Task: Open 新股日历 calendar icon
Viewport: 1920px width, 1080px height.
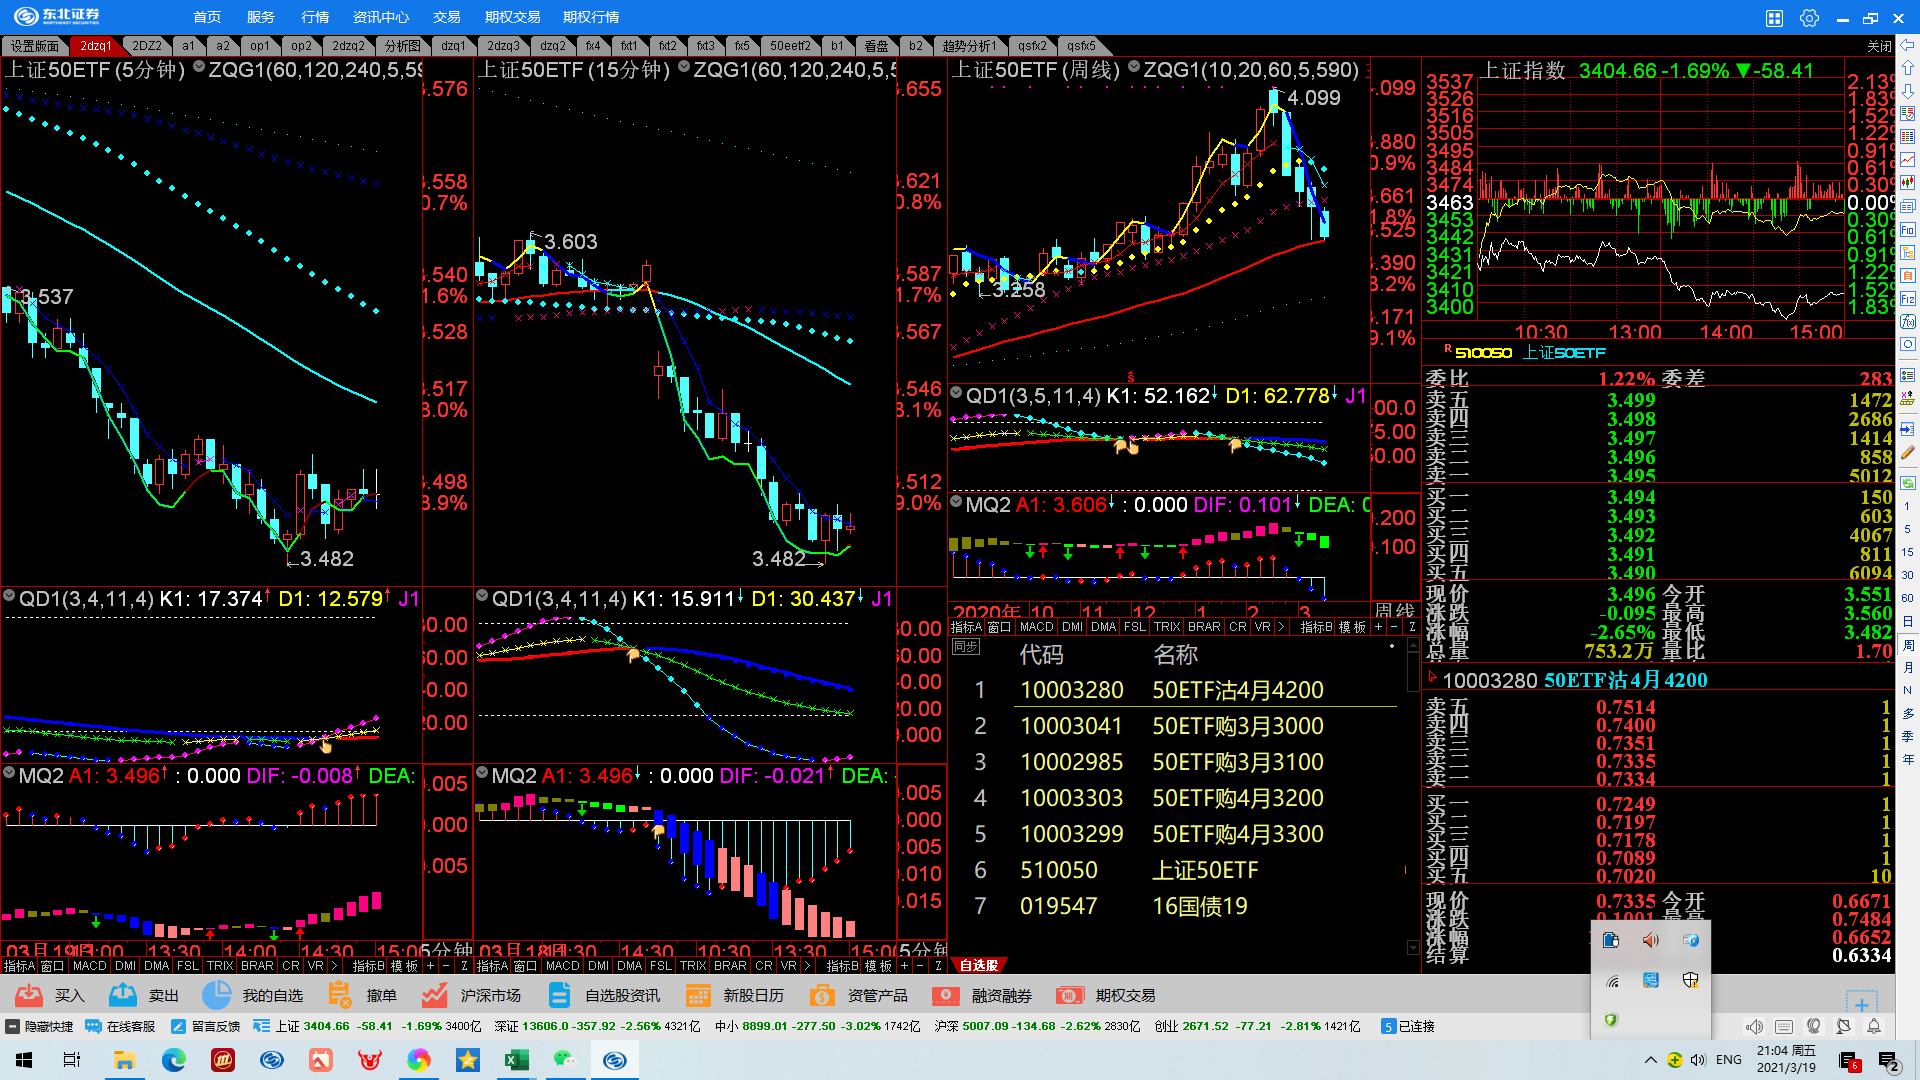Action: coord(698,995)
